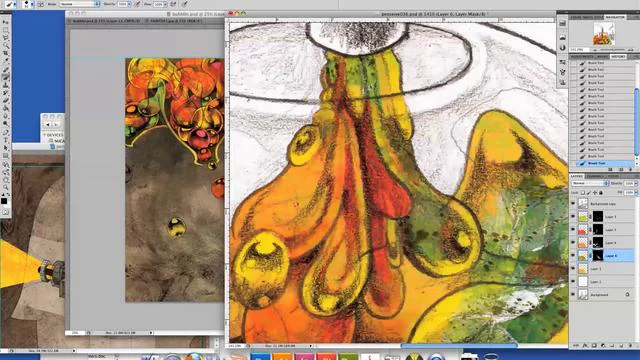640x360 pixels.
Task: Select the Clone Stamp tool
Action: (x=5, y=85)
